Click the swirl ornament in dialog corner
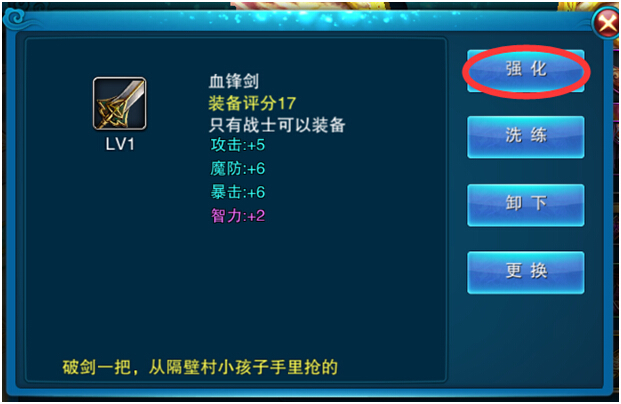The height and width of the screenshot is (404, 621). (x=16, y=18)
